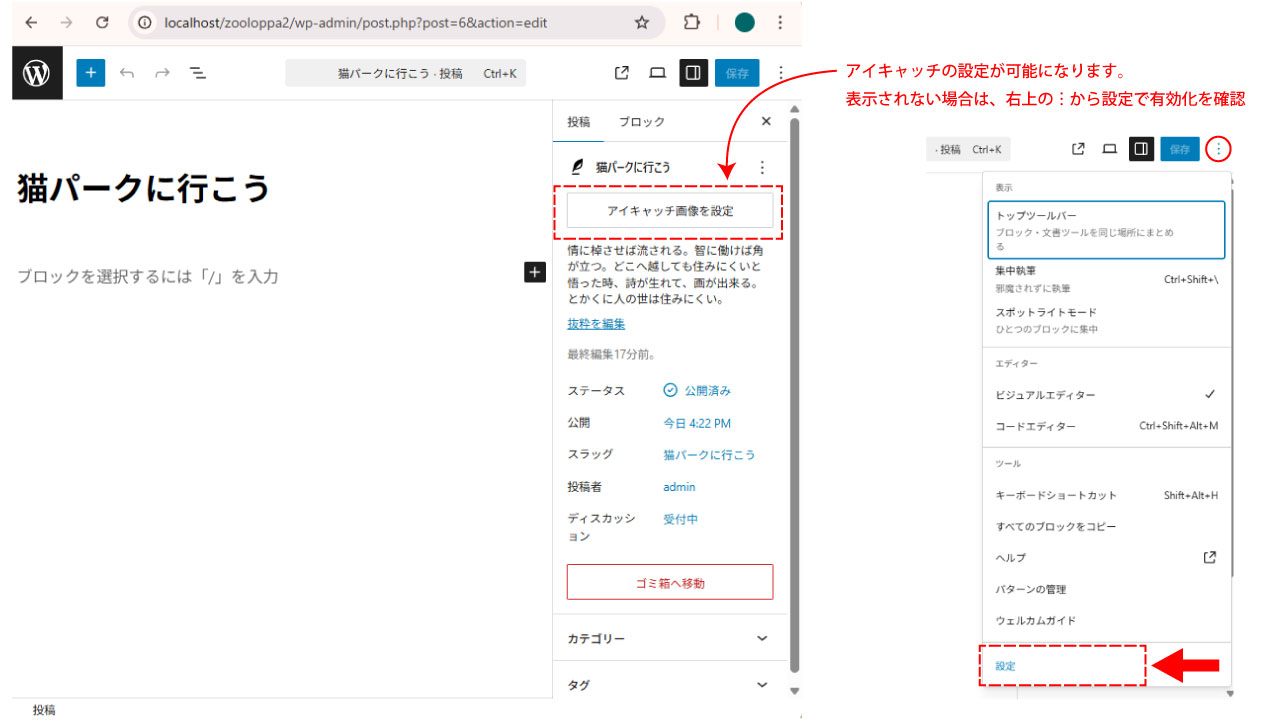Open the Chrome three-dot menu
This screenshot has height=720, width=1280.
780,22
